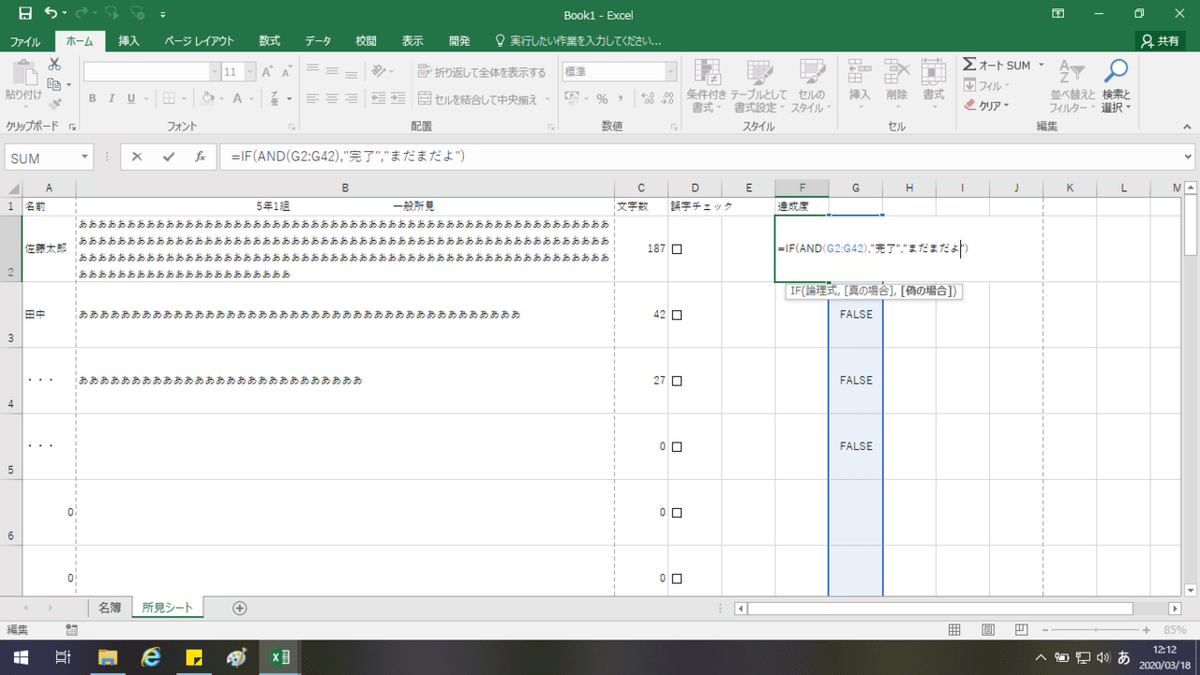The width and height of the screenshot is (1200, 675).
Task: Click the AutoSum sigma icon
Action: (x=969, y=65)
